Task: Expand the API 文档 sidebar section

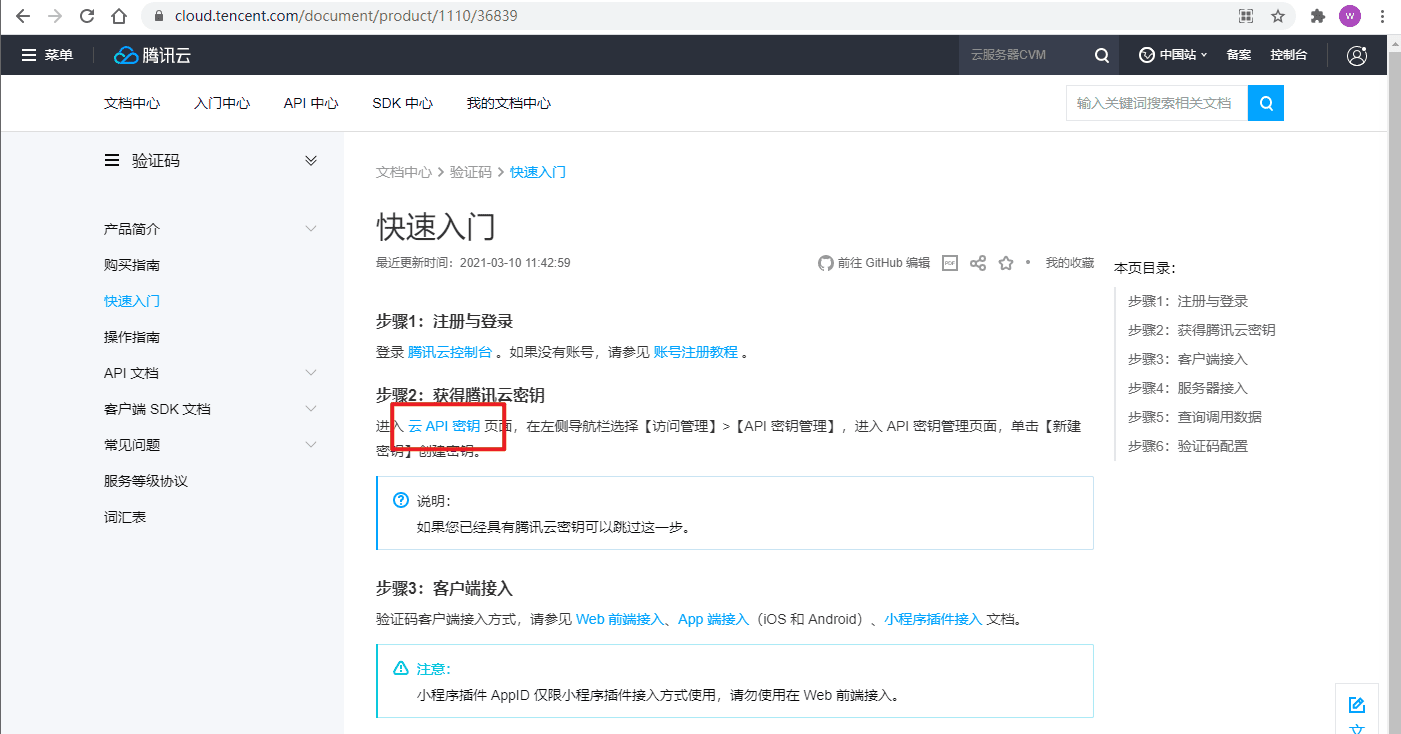Action: click(x=311, y=373)
